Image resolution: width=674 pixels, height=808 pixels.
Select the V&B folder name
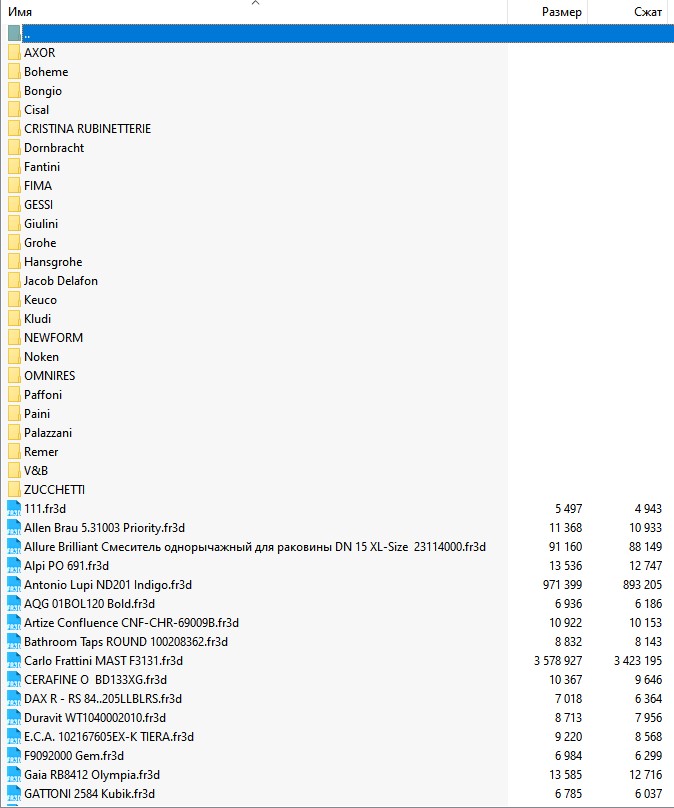click(x=36, y=470)
